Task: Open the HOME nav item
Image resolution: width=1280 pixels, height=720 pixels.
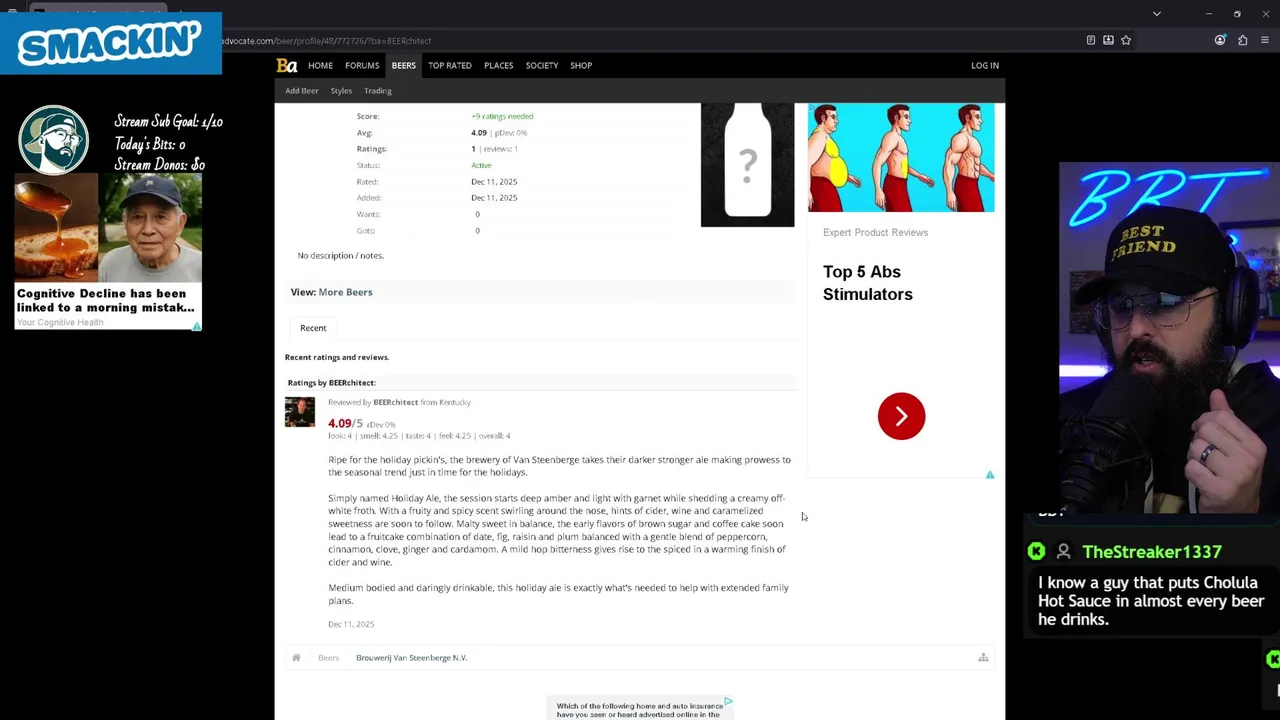Action: pos(320,66)
